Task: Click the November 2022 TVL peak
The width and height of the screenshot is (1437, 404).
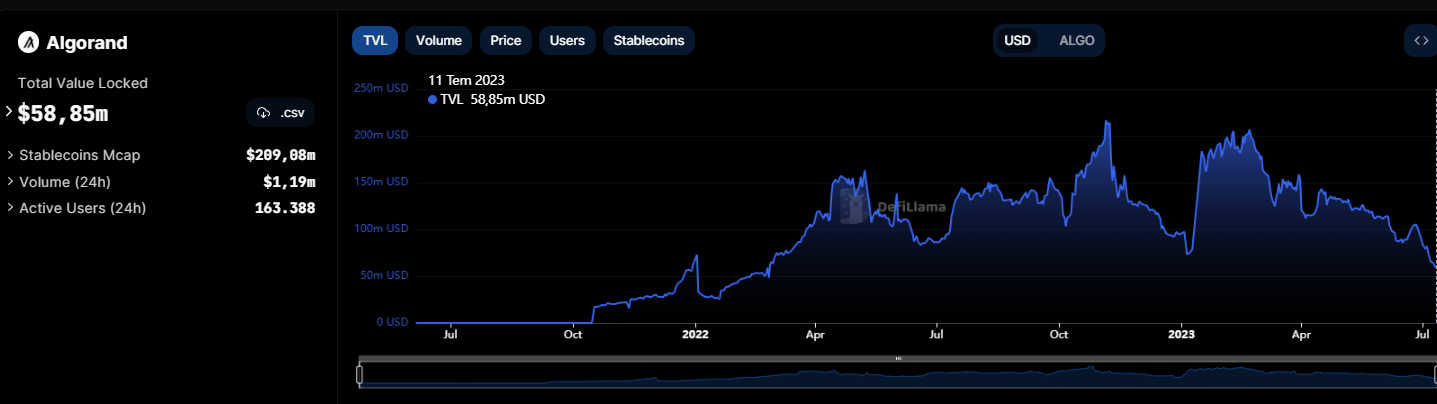Action: tap(1106, 123)
